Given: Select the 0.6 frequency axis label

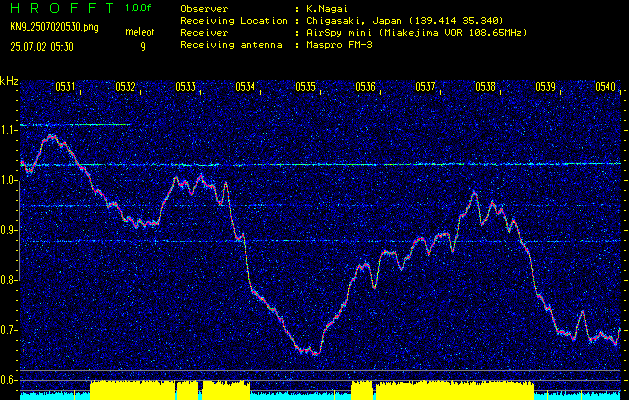Looking at the screenshot, I should tap(8, 380).
